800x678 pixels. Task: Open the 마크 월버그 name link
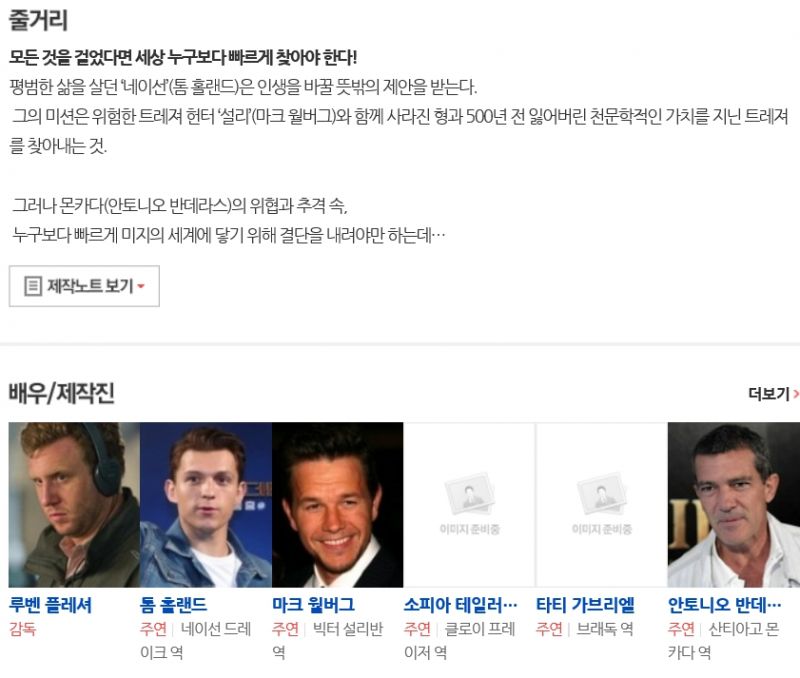(x=313, y=605)
